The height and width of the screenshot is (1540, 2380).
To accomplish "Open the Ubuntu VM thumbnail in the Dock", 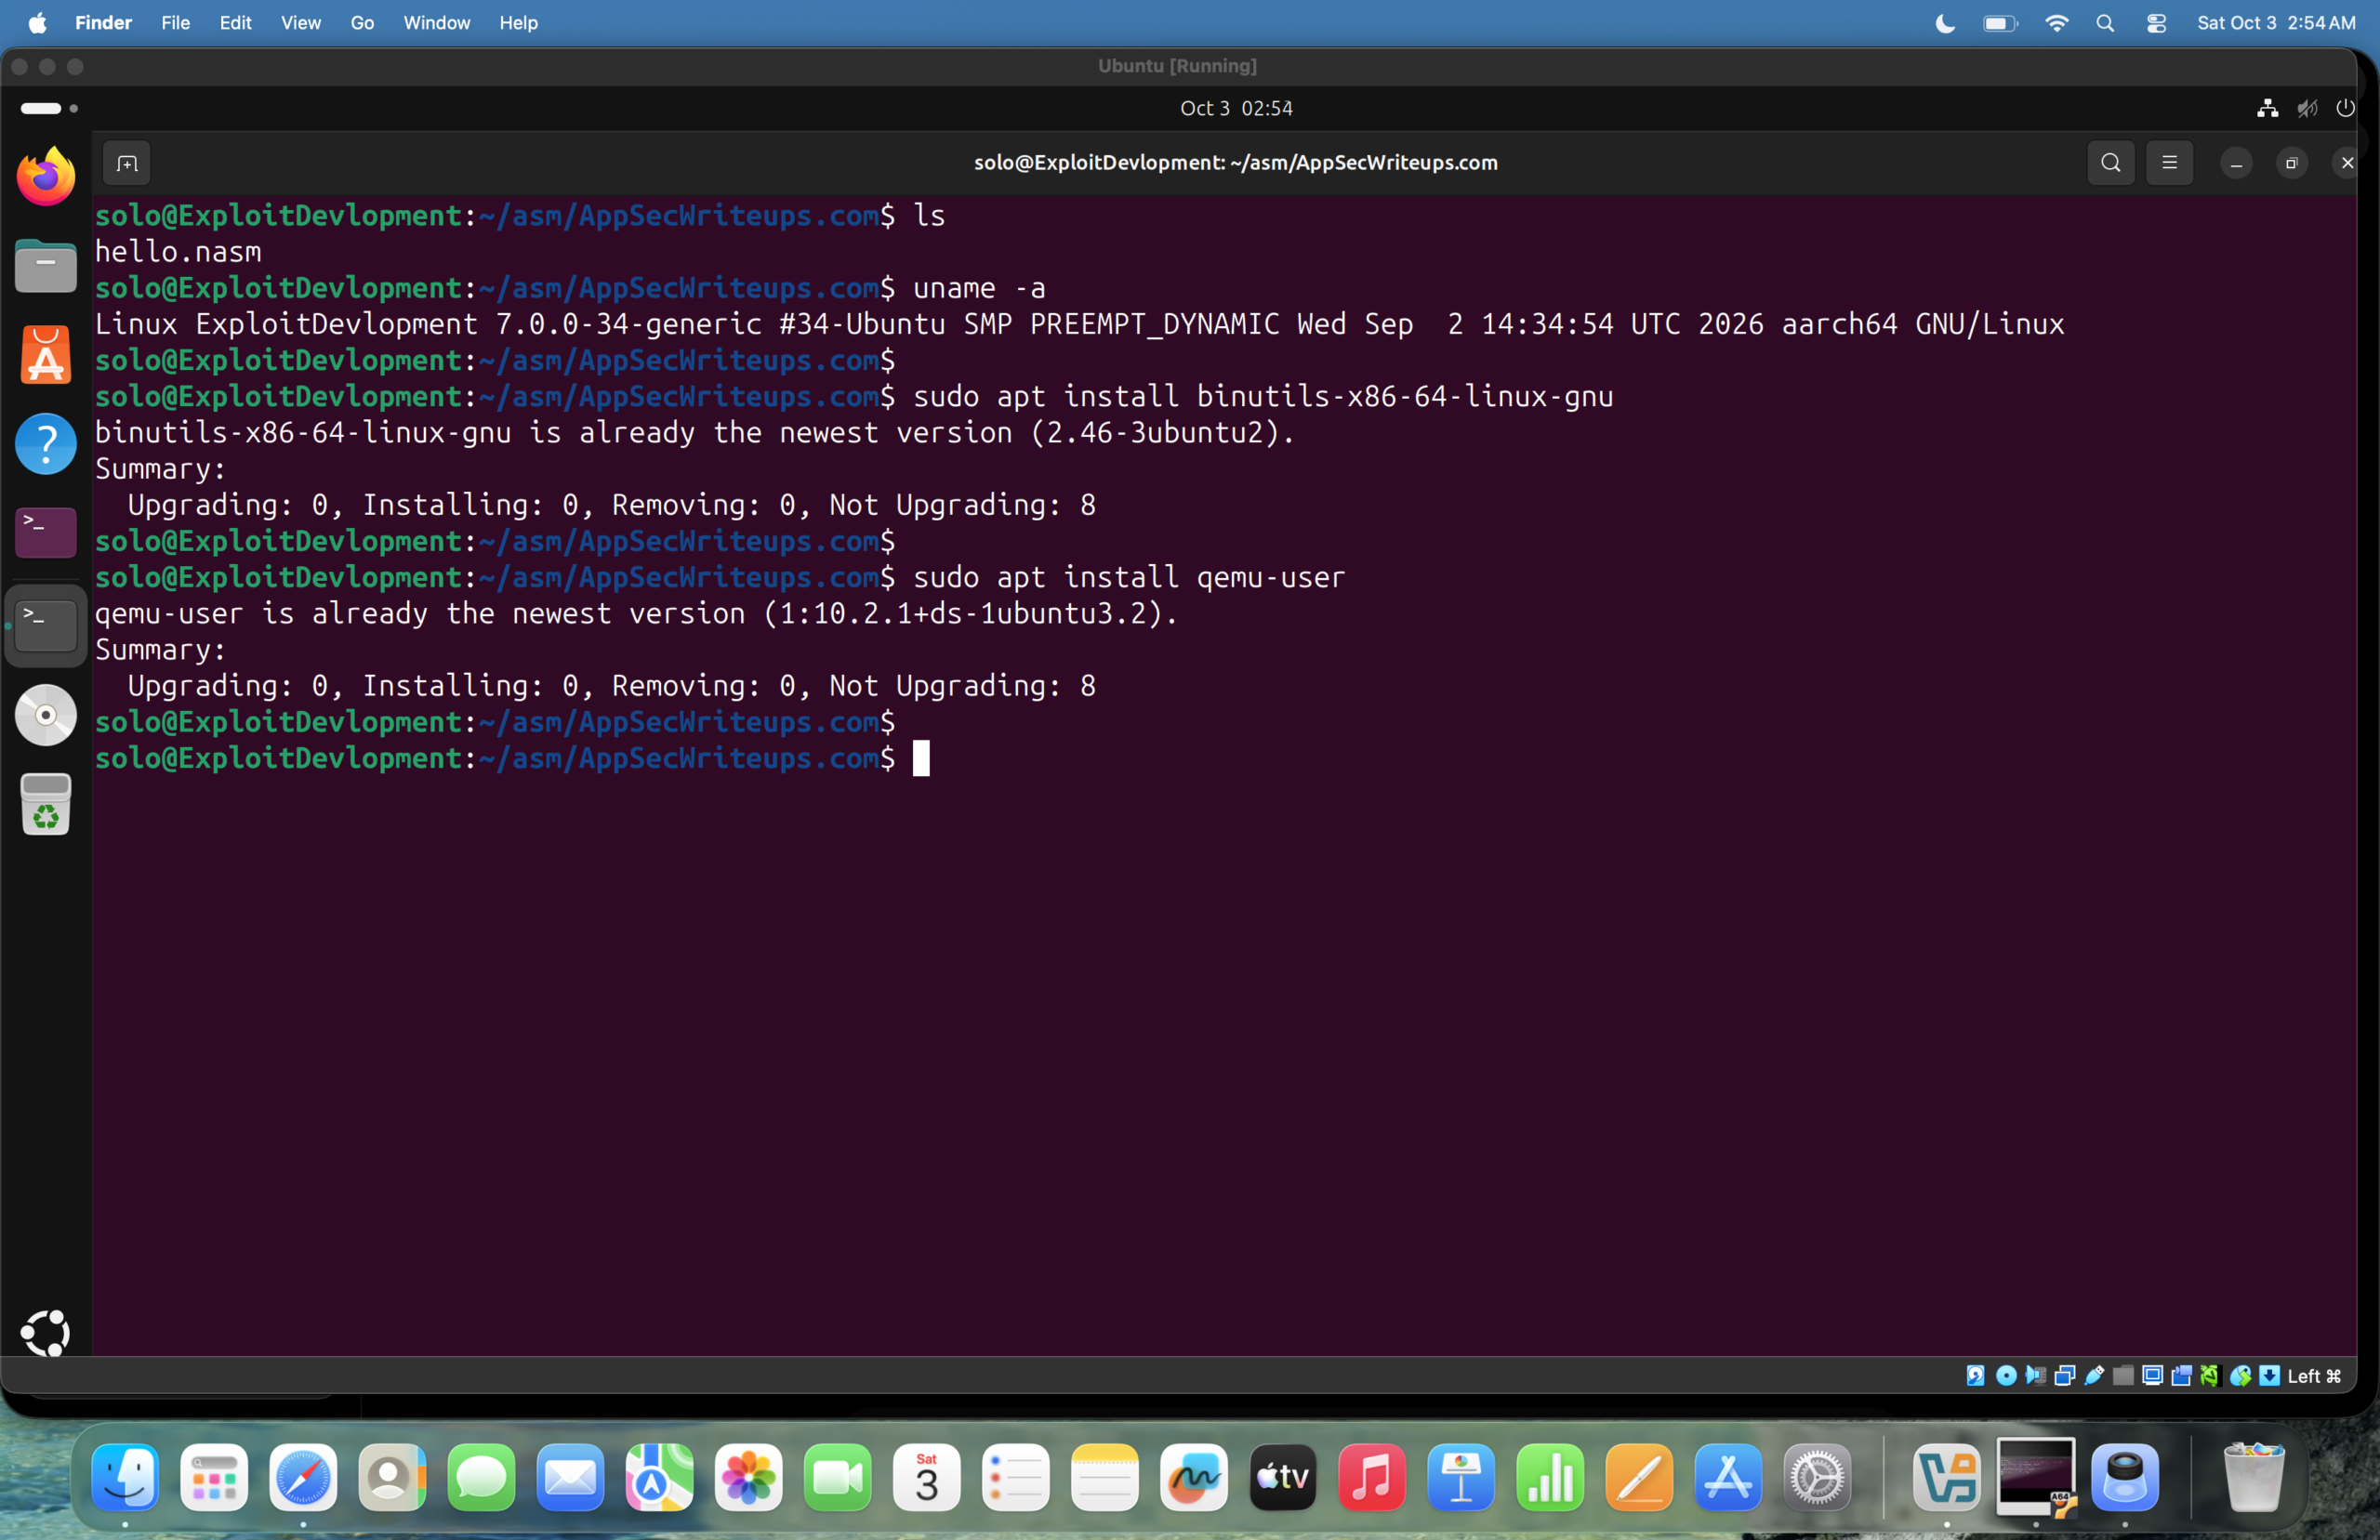I will [x=2036, y=1477].
